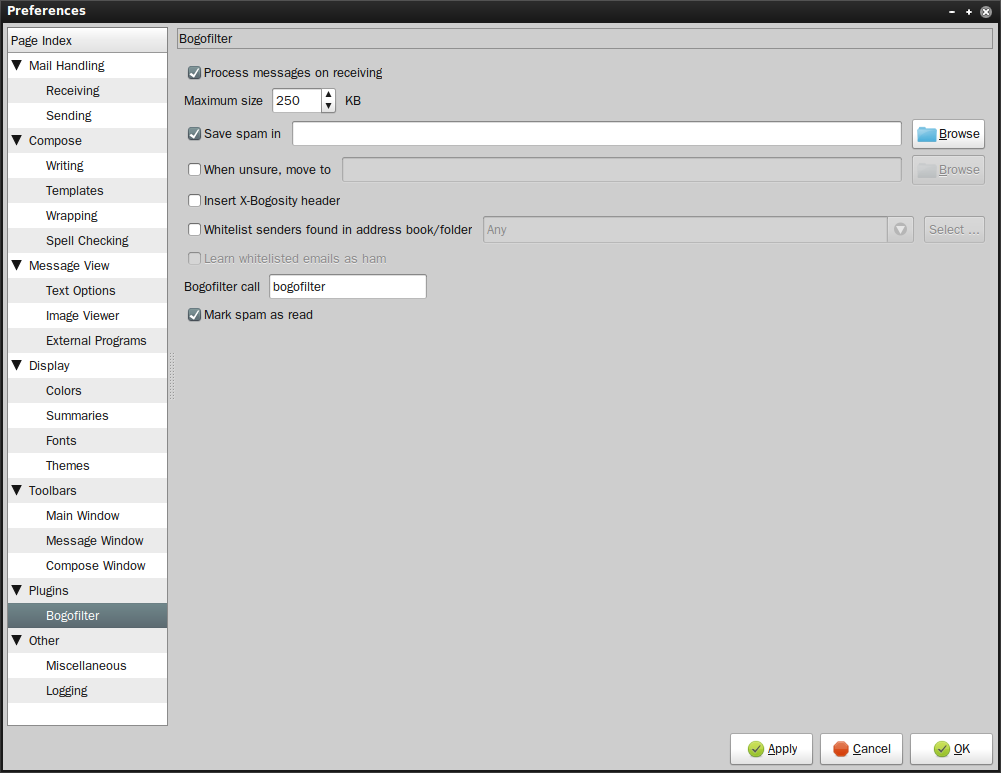
Task: Focus the Maximum size number field
Action: click(x=297, y=101)
